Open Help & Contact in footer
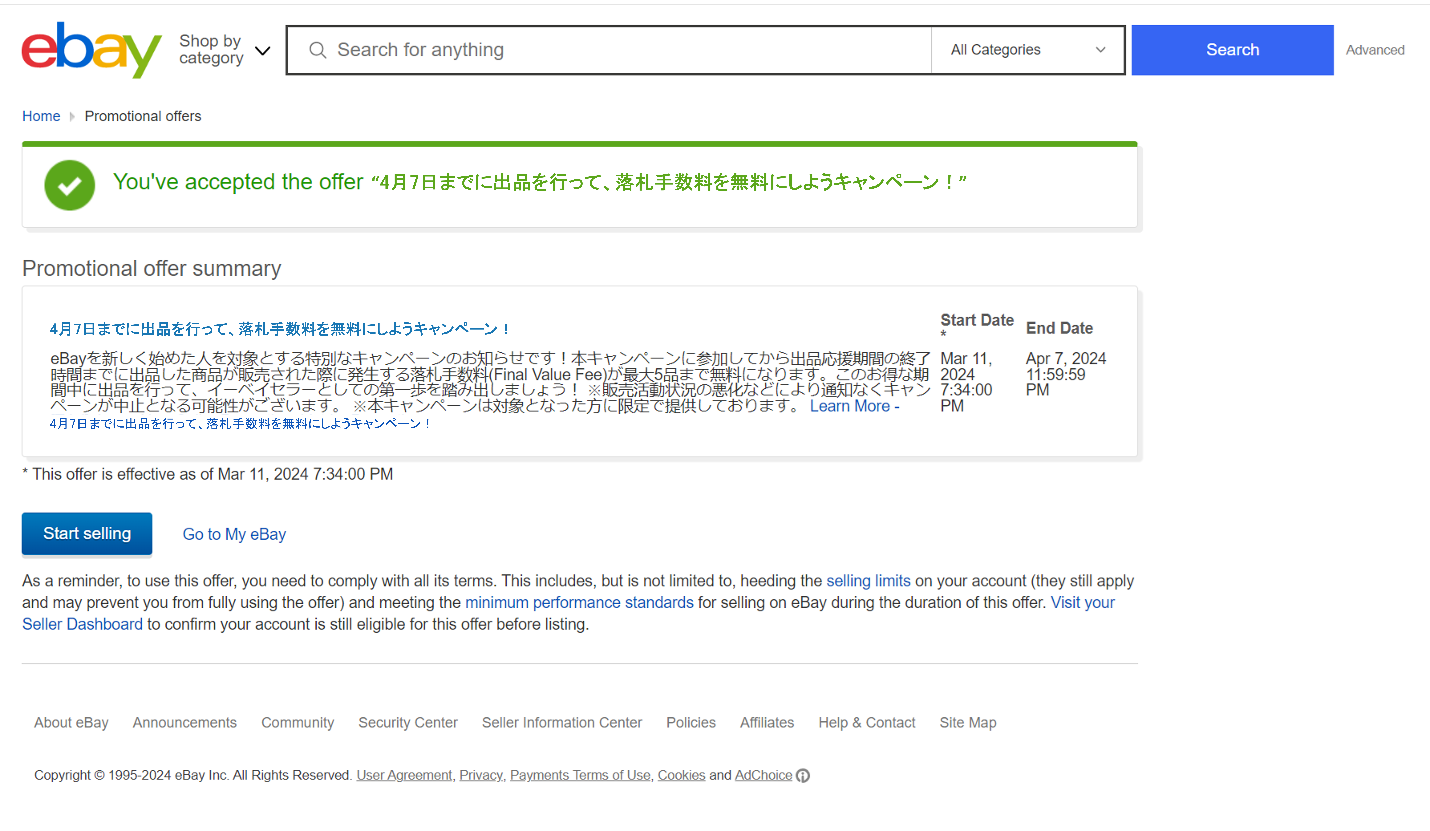 (x=866, y=723)
